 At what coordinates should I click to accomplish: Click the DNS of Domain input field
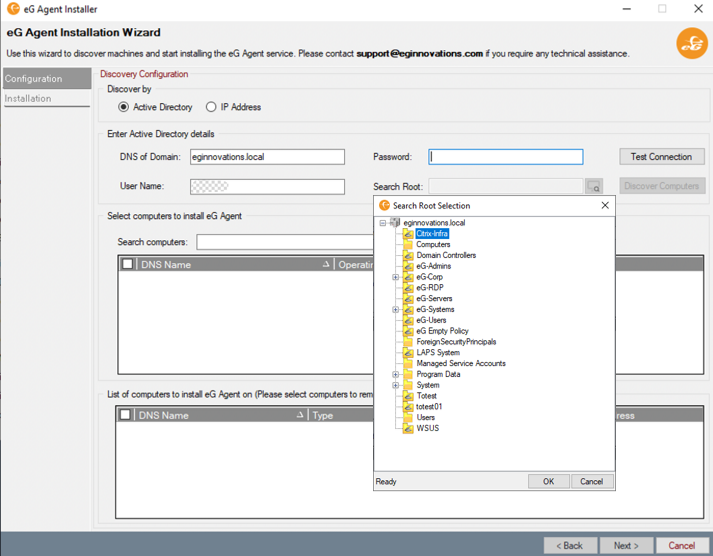point(267,157)
